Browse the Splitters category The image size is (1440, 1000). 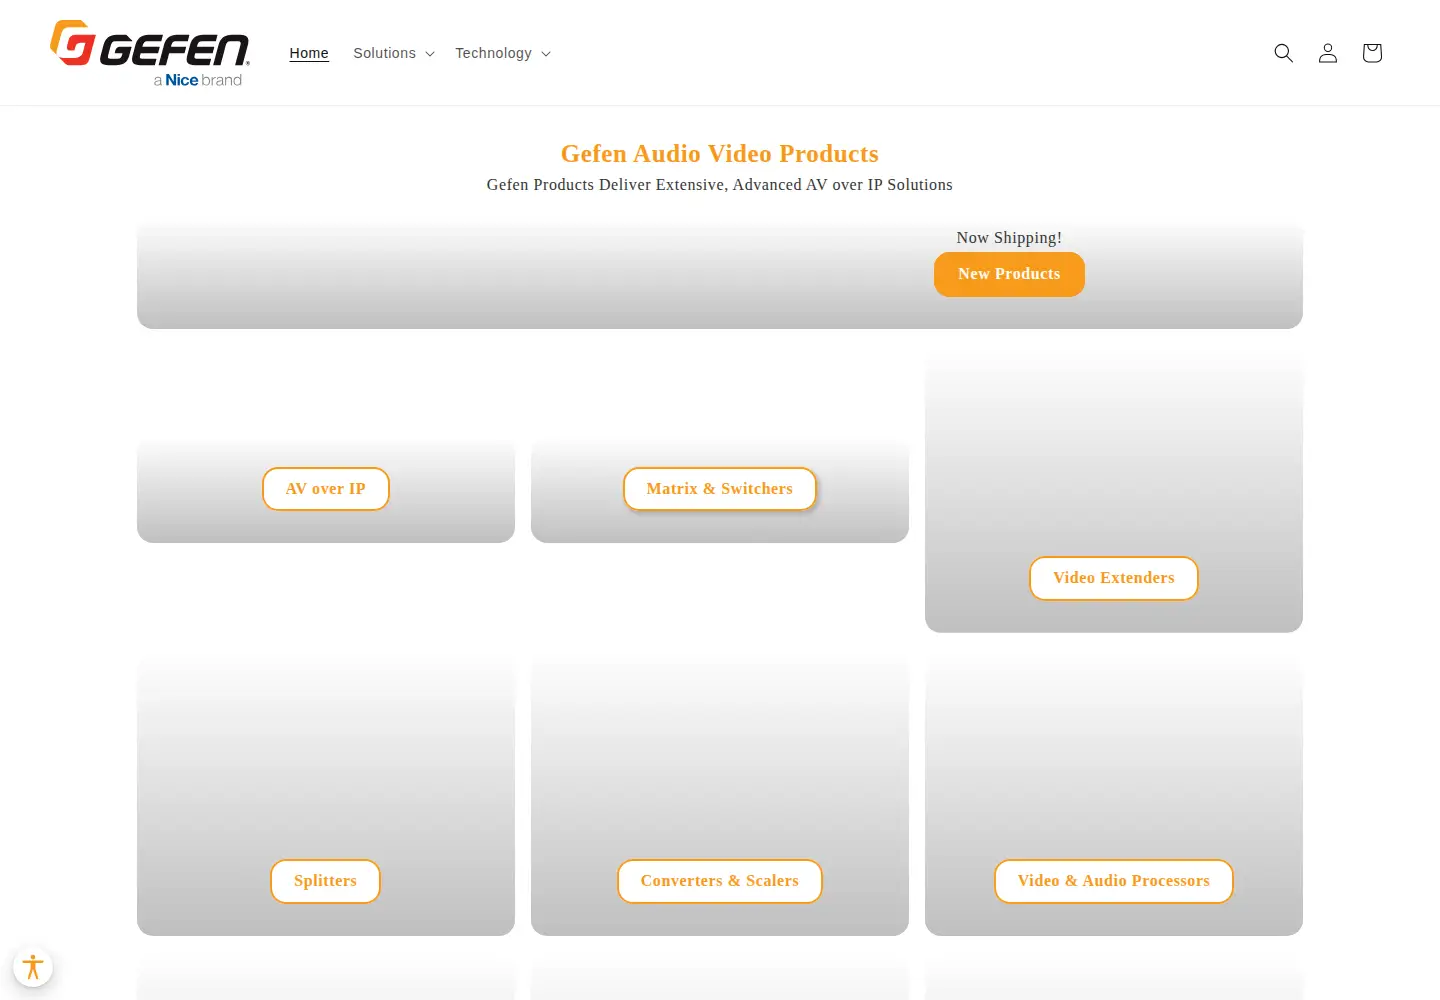[x=325, y=881]
